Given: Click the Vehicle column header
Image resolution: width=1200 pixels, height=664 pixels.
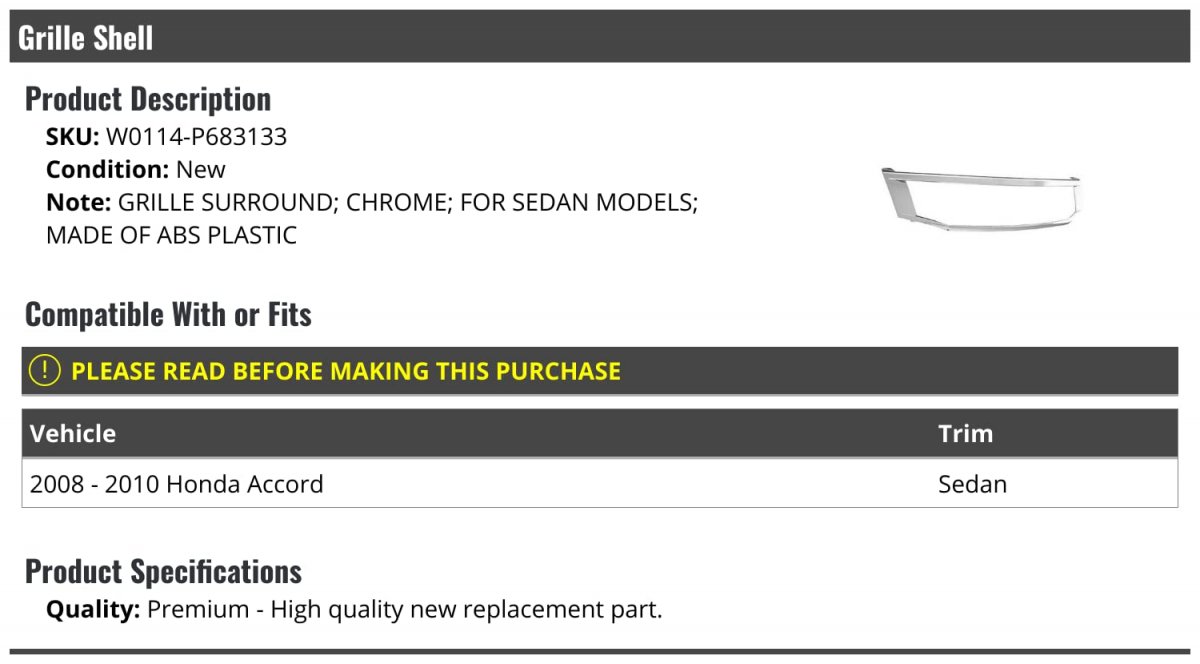Looking at the screenshot, I should point(73,433).
